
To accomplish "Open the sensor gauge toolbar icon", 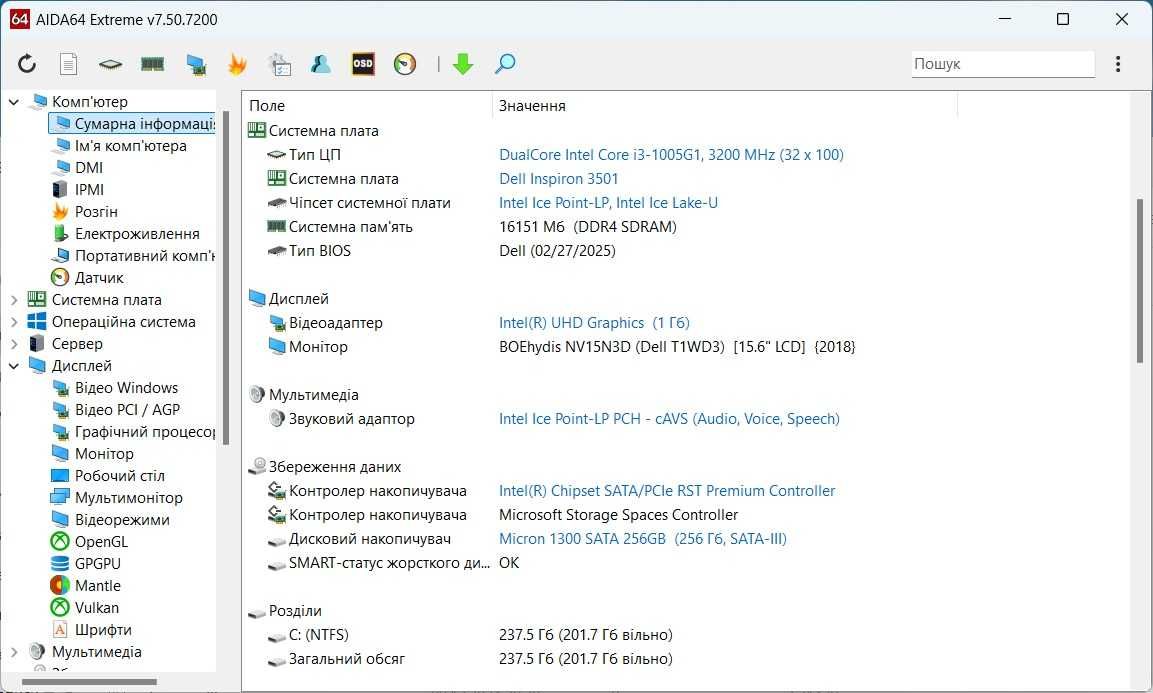I will (405, 64).
